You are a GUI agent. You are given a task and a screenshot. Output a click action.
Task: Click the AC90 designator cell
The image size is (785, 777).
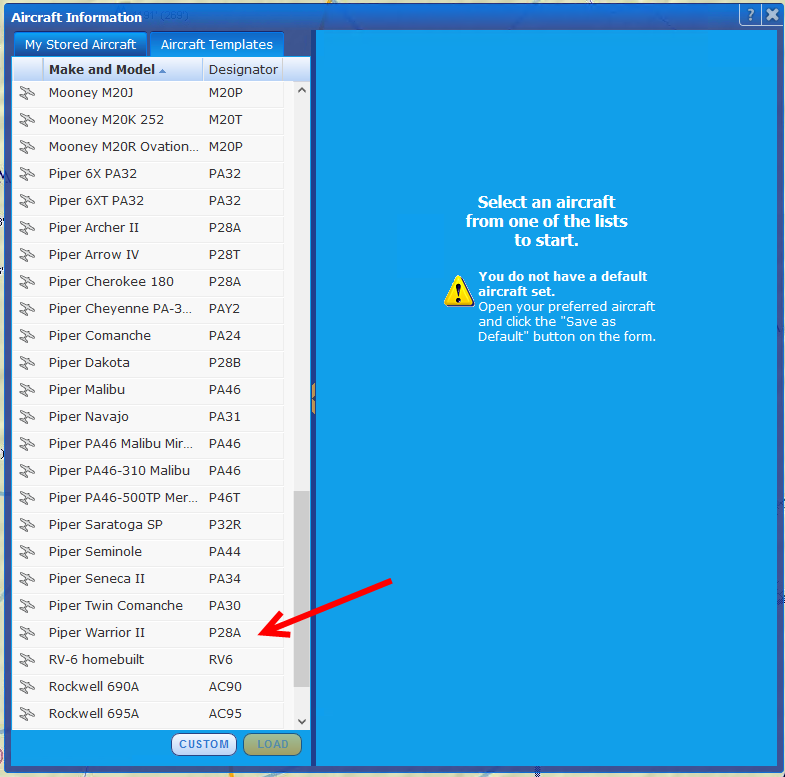pyautogui.click(x=225, y=687)
